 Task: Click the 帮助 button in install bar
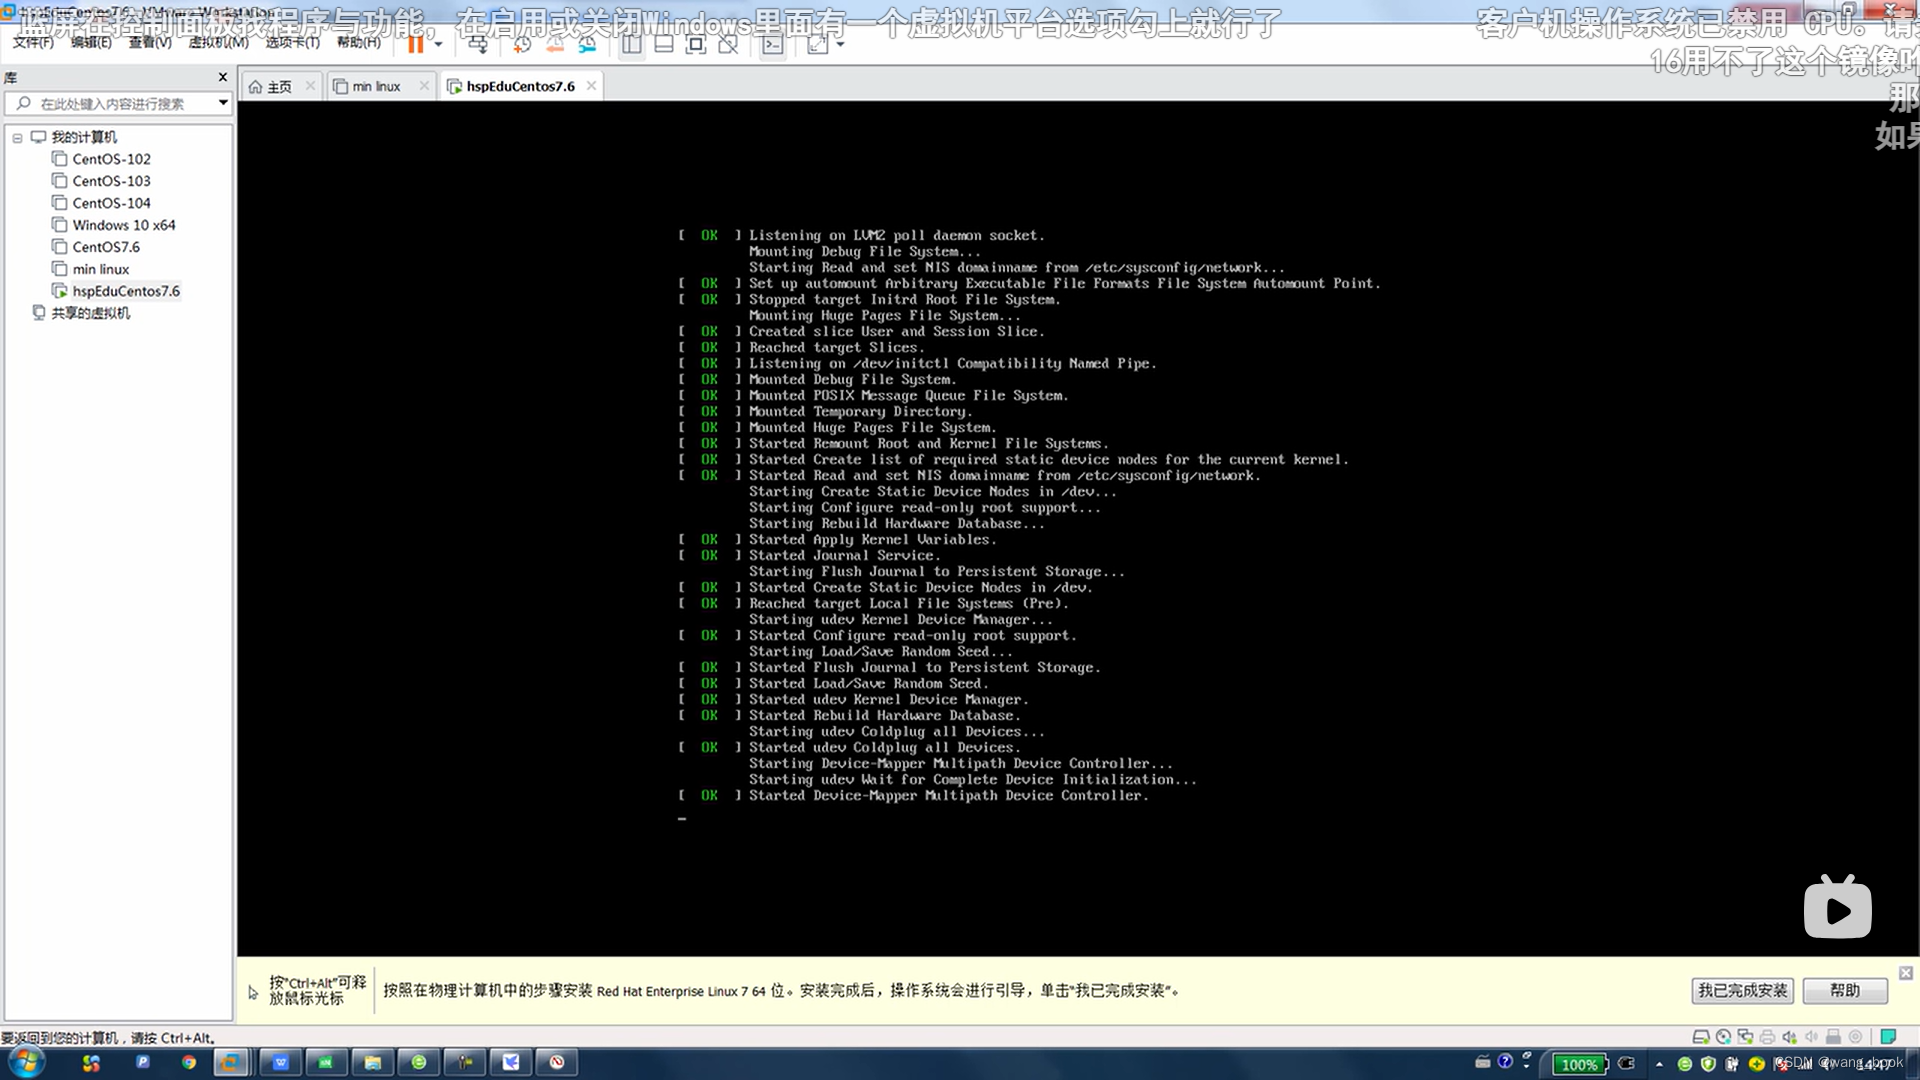coord(1845,990)
